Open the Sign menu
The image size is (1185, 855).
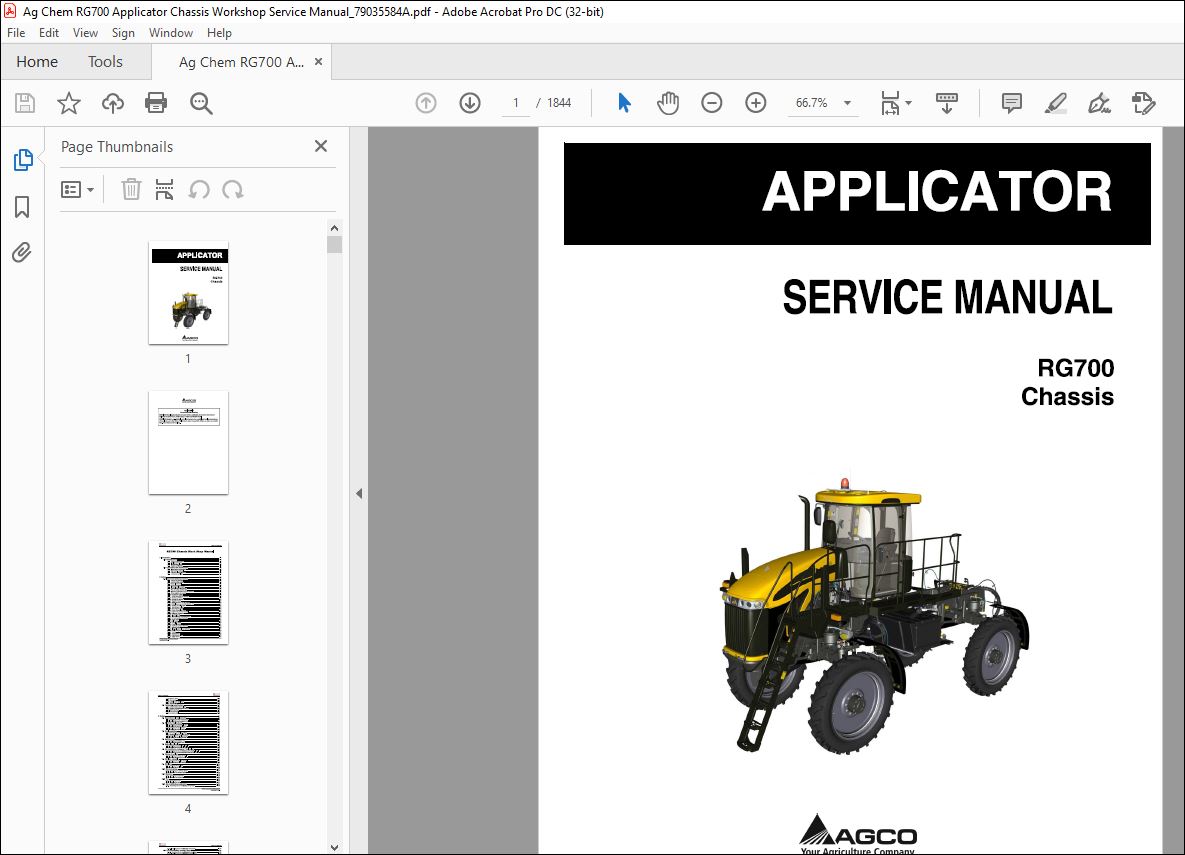123,33
